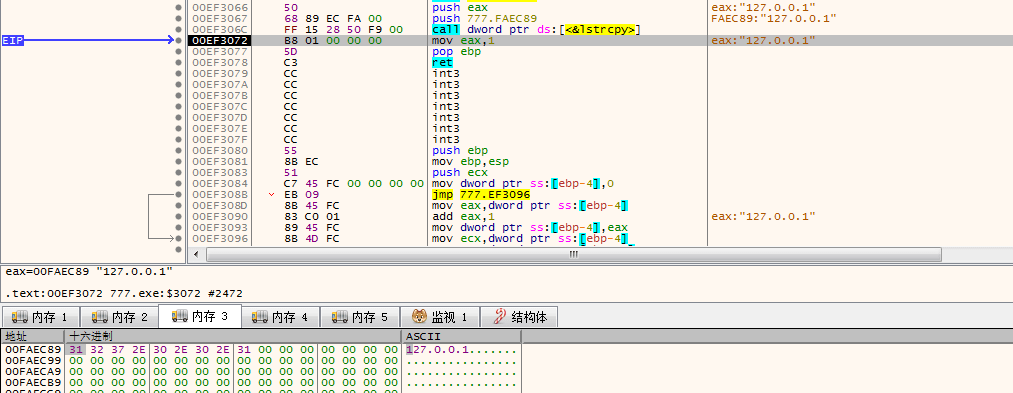Click dump address 00FAECA9

(x=33, y=372)
